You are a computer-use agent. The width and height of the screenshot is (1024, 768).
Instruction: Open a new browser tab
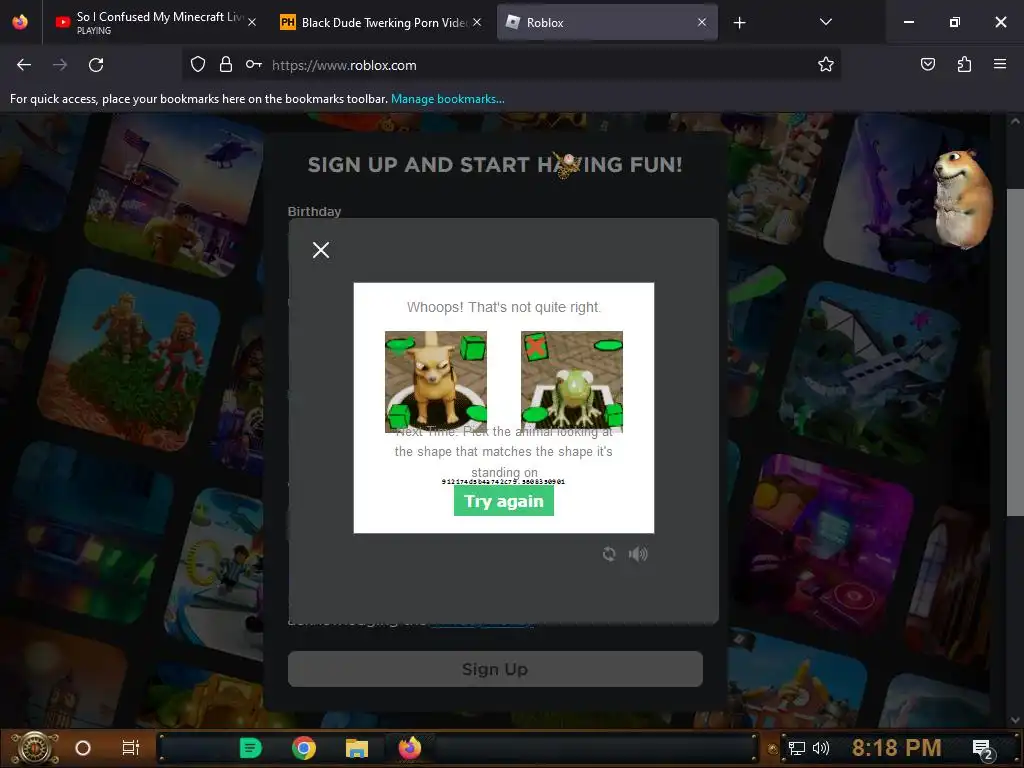tap(739, 23)
